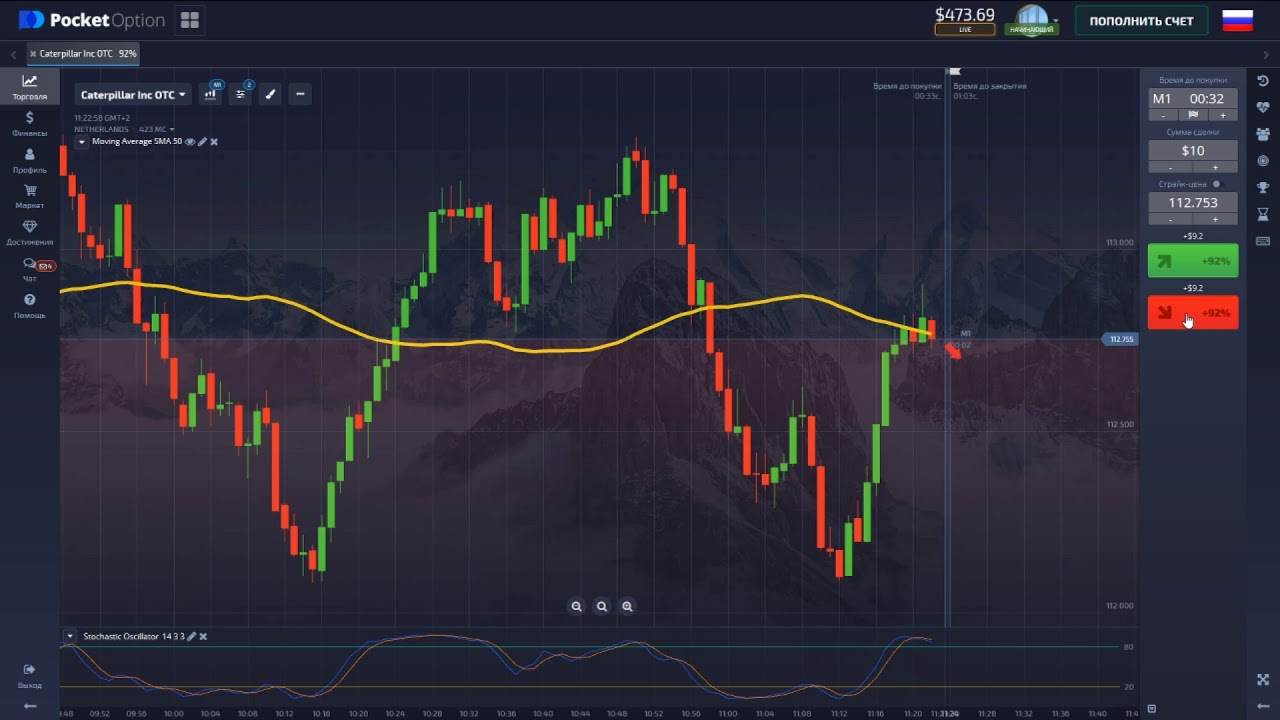Image resolution: width=1280 pixels, height=720 pixels.
Task: Toggle fullscreen expand arrows icon
Action: tap(1263, 679)
